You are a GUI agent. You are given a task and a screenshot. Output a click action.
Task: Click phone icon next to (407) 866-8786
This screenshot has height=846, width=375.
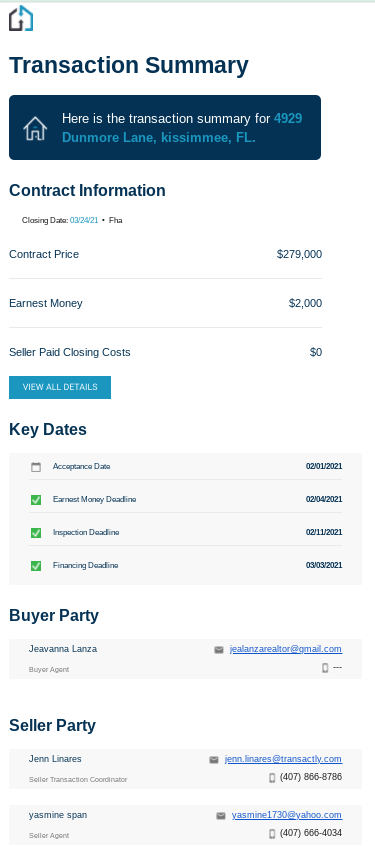pos(272,777)
